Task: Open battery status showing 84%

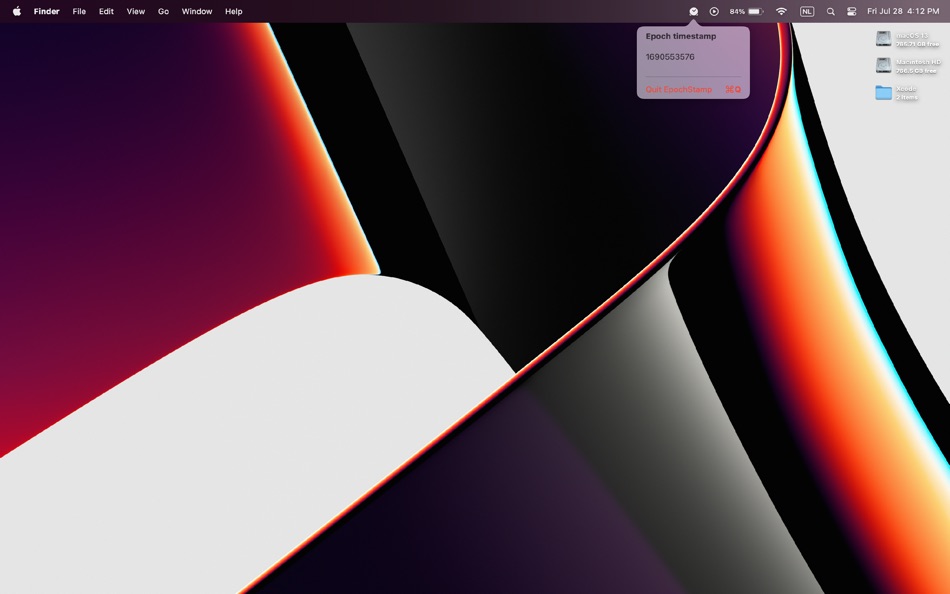Action: click(x=746, y=12)
